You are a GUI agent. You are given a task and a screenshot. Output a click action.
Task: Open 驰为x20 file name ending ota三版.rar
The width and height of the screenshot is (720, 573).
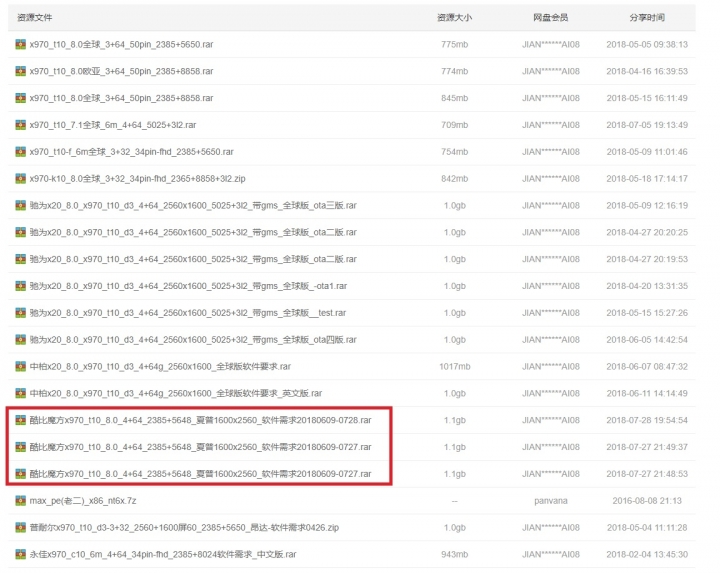click(193, 205)
